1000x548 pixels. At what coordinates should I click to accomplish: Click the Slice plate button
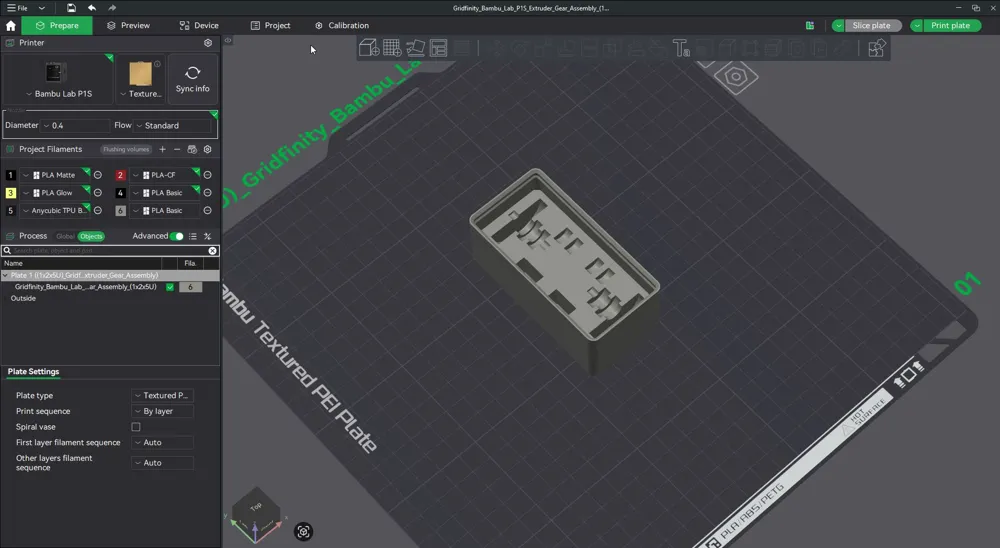pyautogui.click(x=871, y=26)
